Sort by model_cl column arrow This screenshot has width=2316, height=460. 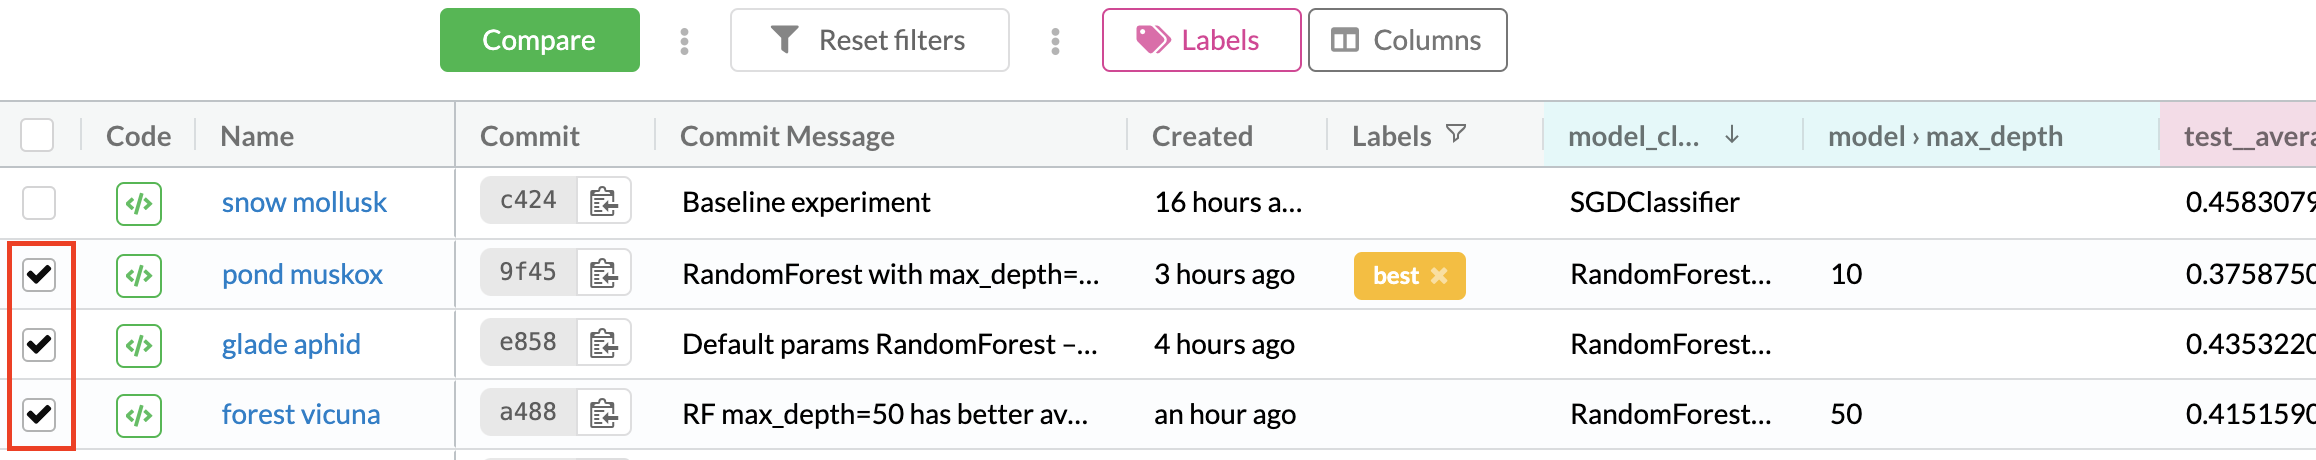tap(1732, 135)
